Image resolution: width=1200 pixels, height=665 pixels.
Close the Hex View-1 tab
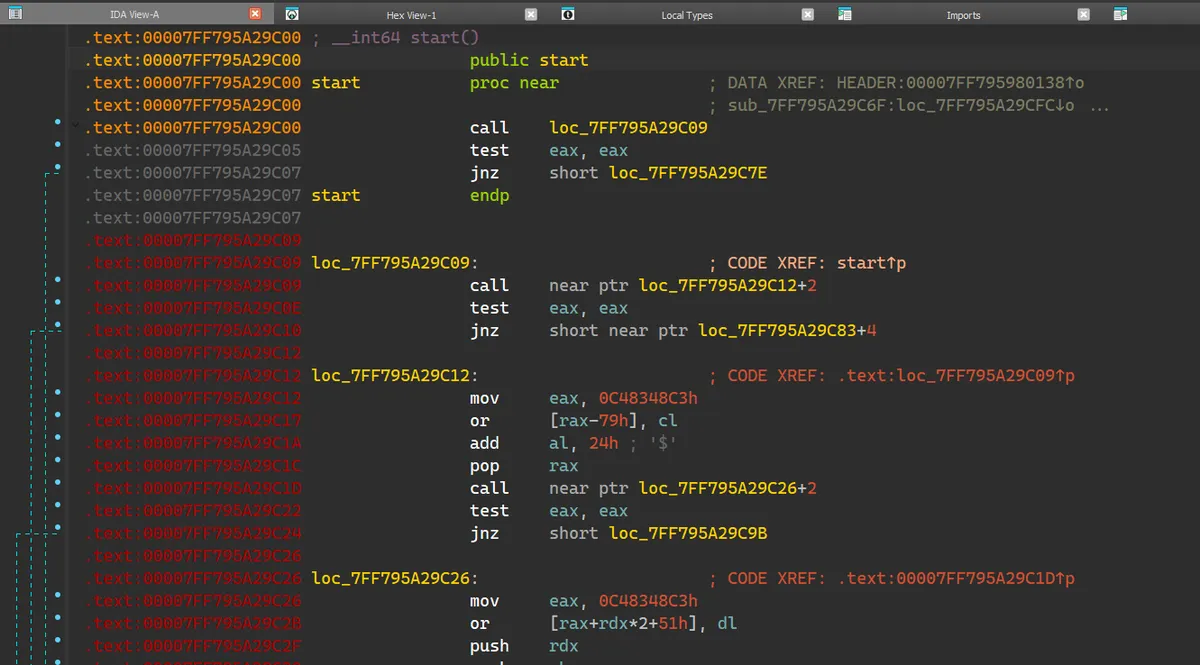coord(531,14)
